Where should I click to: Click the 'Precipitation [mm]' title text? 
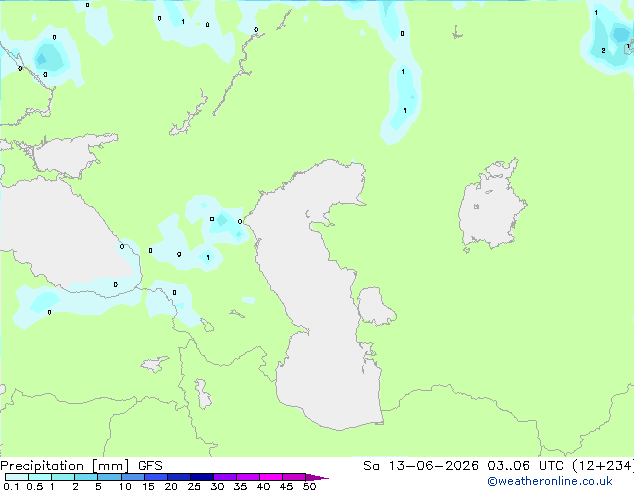[64, 466]
